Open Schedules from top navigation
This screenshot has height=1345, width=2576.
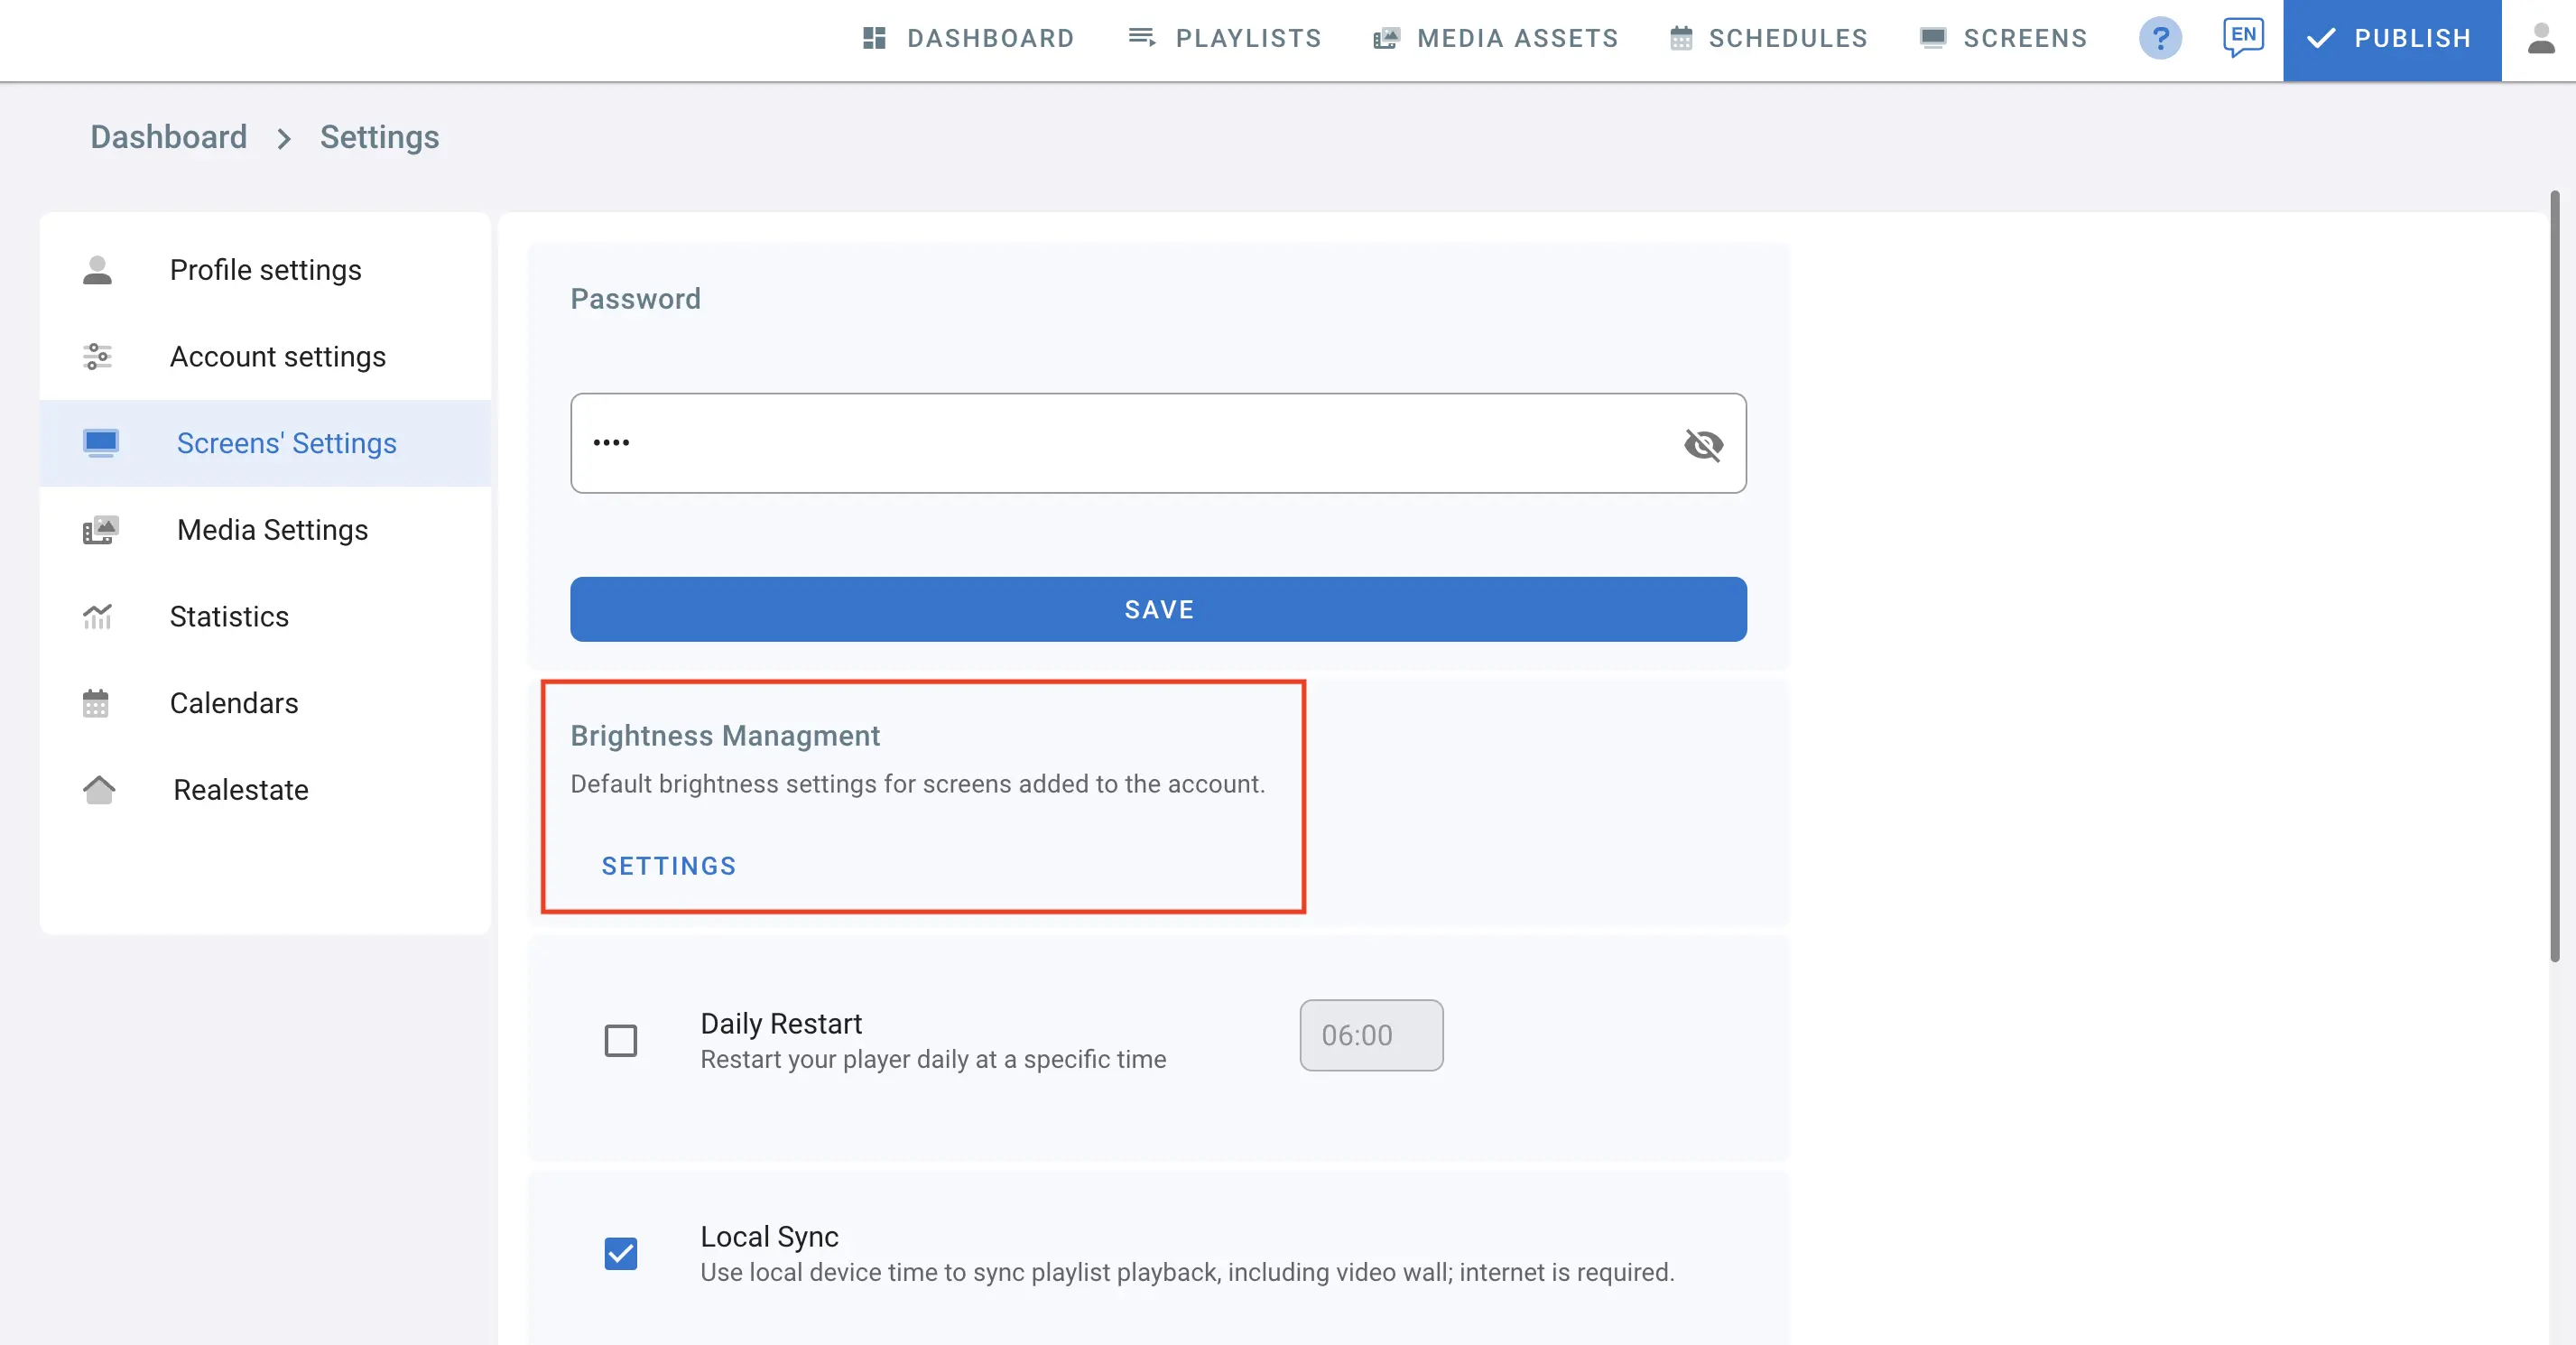click(1768, 39)
